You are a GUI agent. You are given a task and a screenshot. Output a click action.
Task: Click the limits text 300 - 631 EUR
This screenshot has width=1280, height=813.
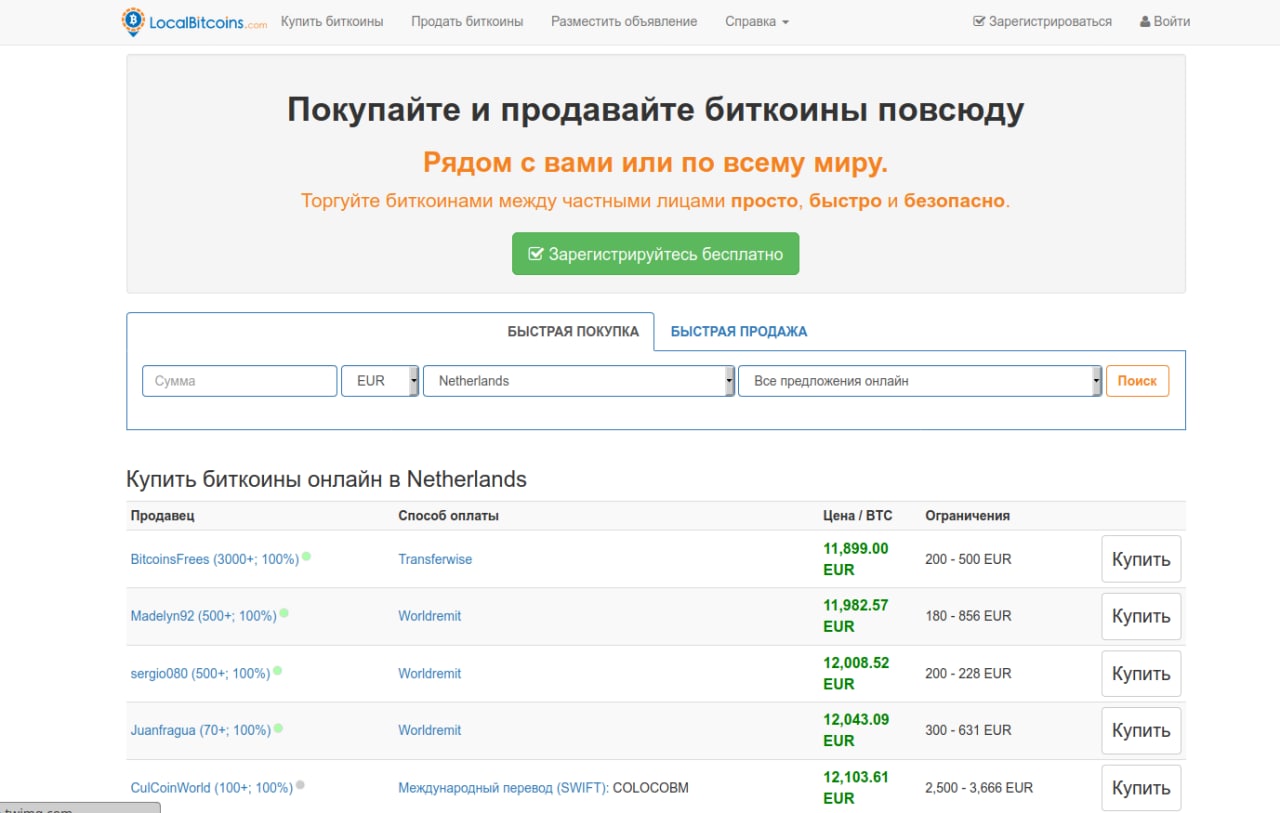968,731
